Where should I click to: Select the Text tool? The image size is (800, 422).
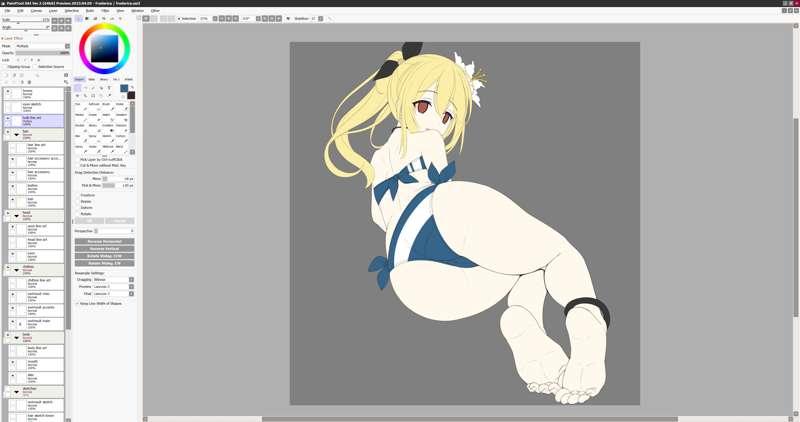tap(109, 88)
